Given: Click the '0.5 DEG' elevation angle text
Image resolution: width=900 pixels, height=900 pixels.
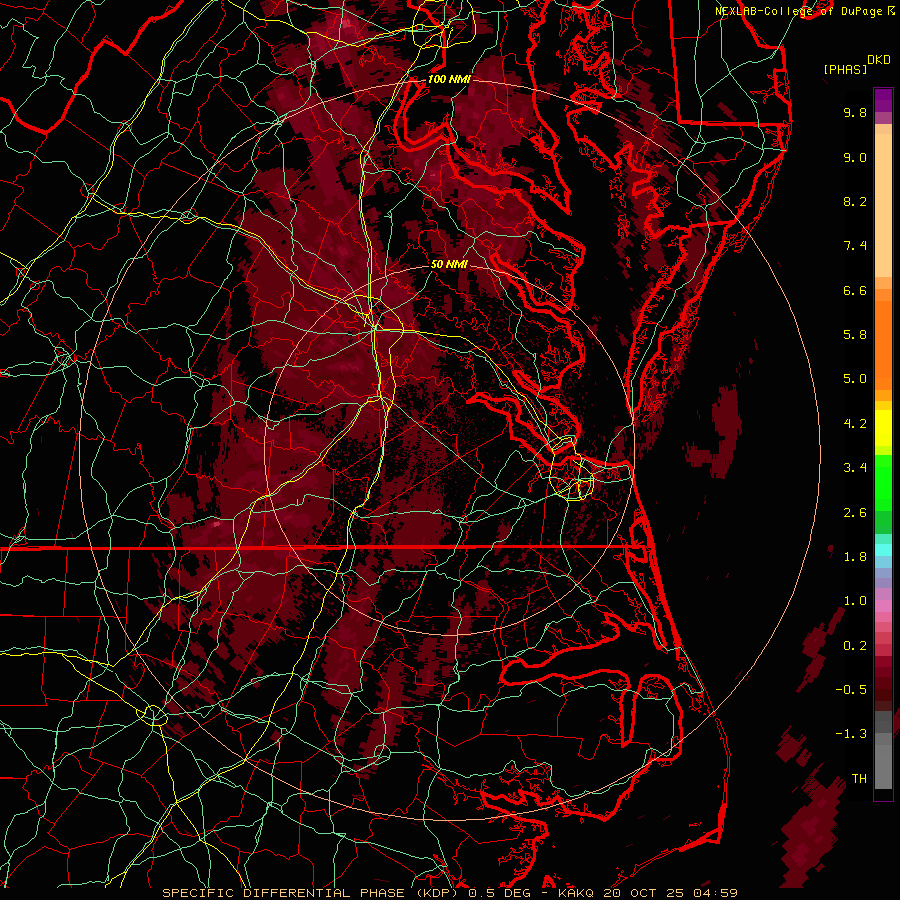Looking at the screenshot, I should [x=498, y=893].
